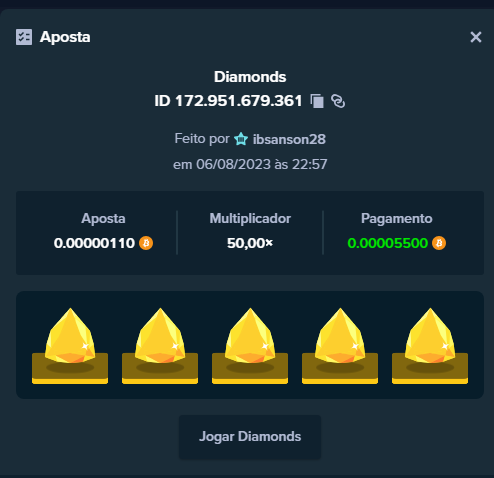Click the Pagamento column label
Viewport: 494px width, 478px height.
(397, 219)
